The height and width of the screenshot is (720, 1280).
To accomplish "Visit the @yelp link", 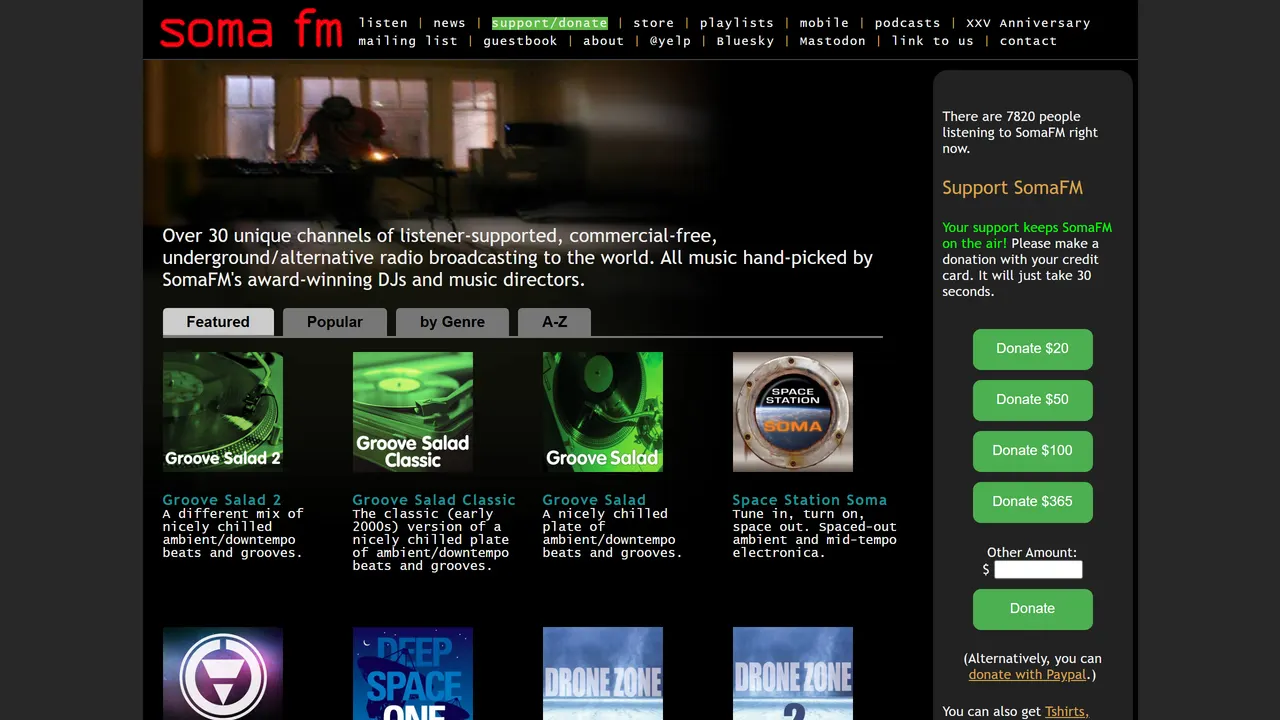I will pos(670,41).
